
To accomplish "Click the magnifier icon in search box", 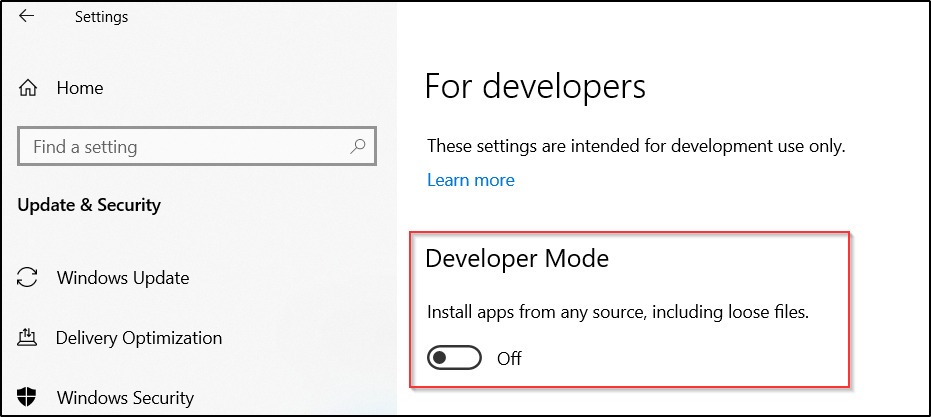I will tap(357, 146).
